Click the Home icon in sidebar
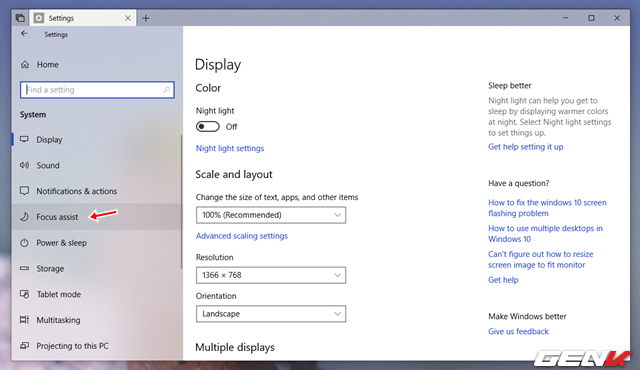 coord(25,64)
